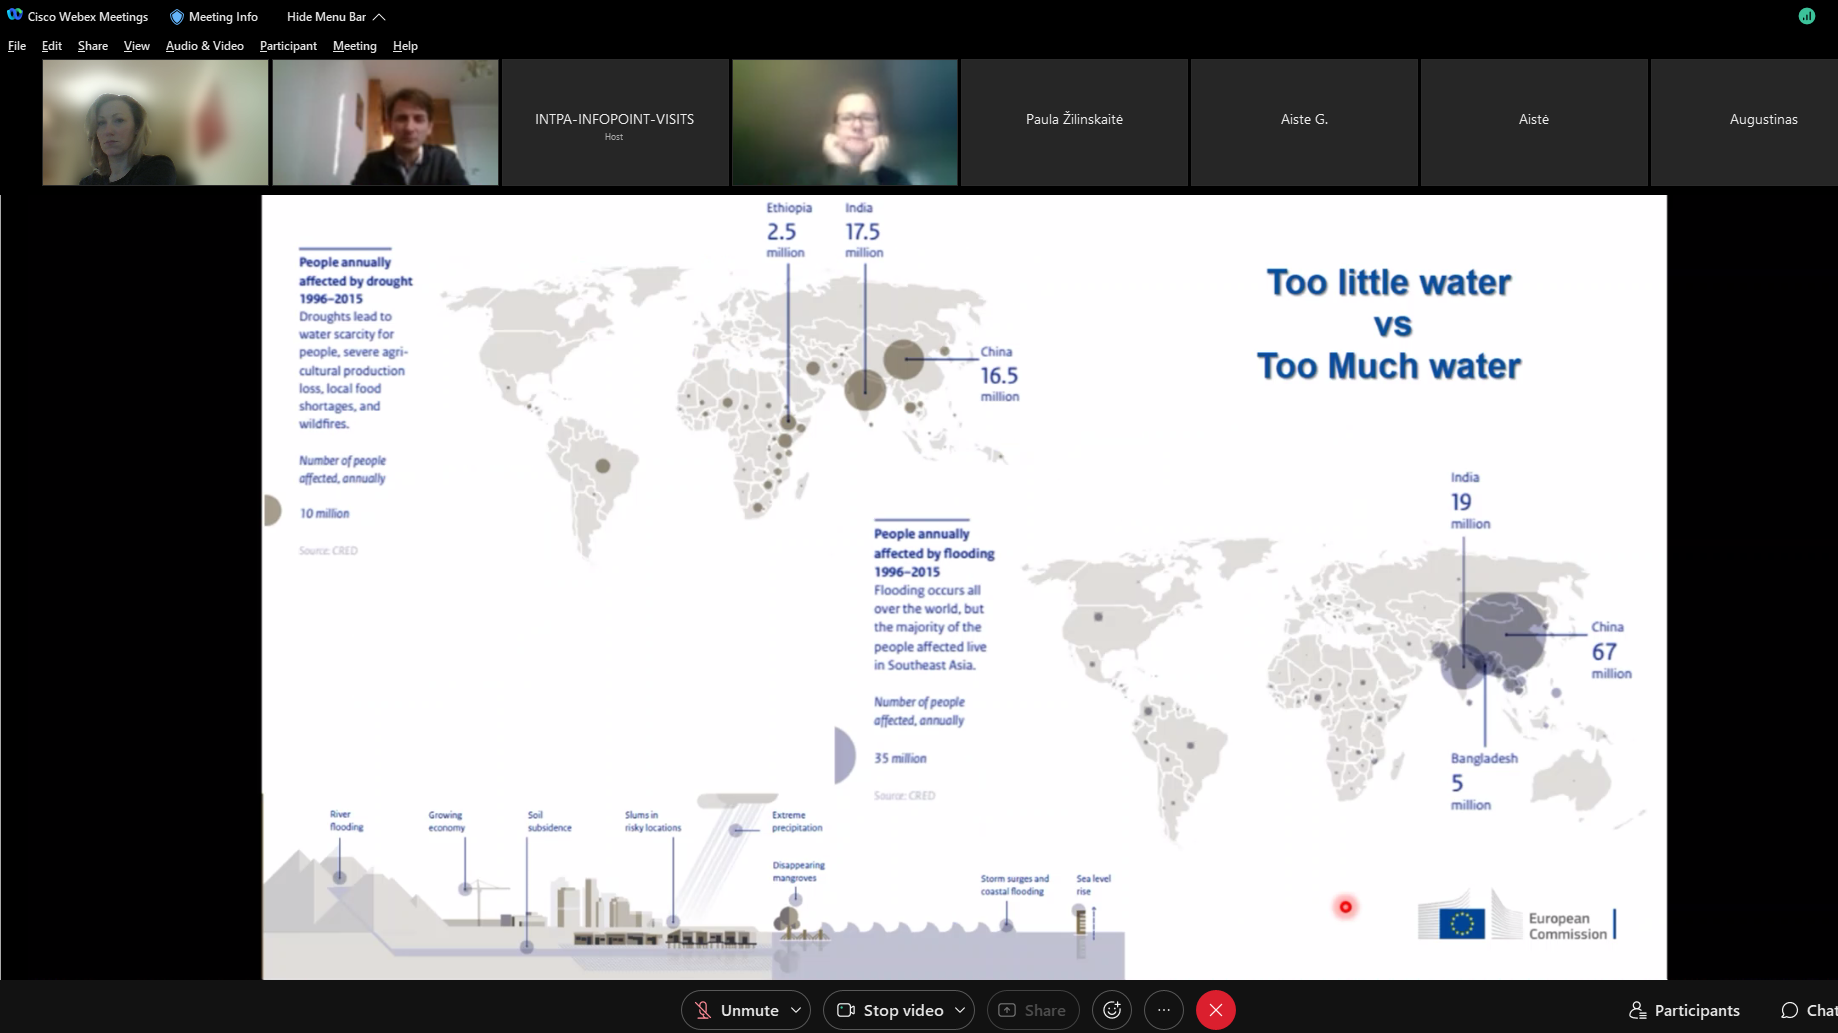Click Bangladesh 5 million label
This screenshot has width=1838, height=1033.
(x=1484, y=781)
